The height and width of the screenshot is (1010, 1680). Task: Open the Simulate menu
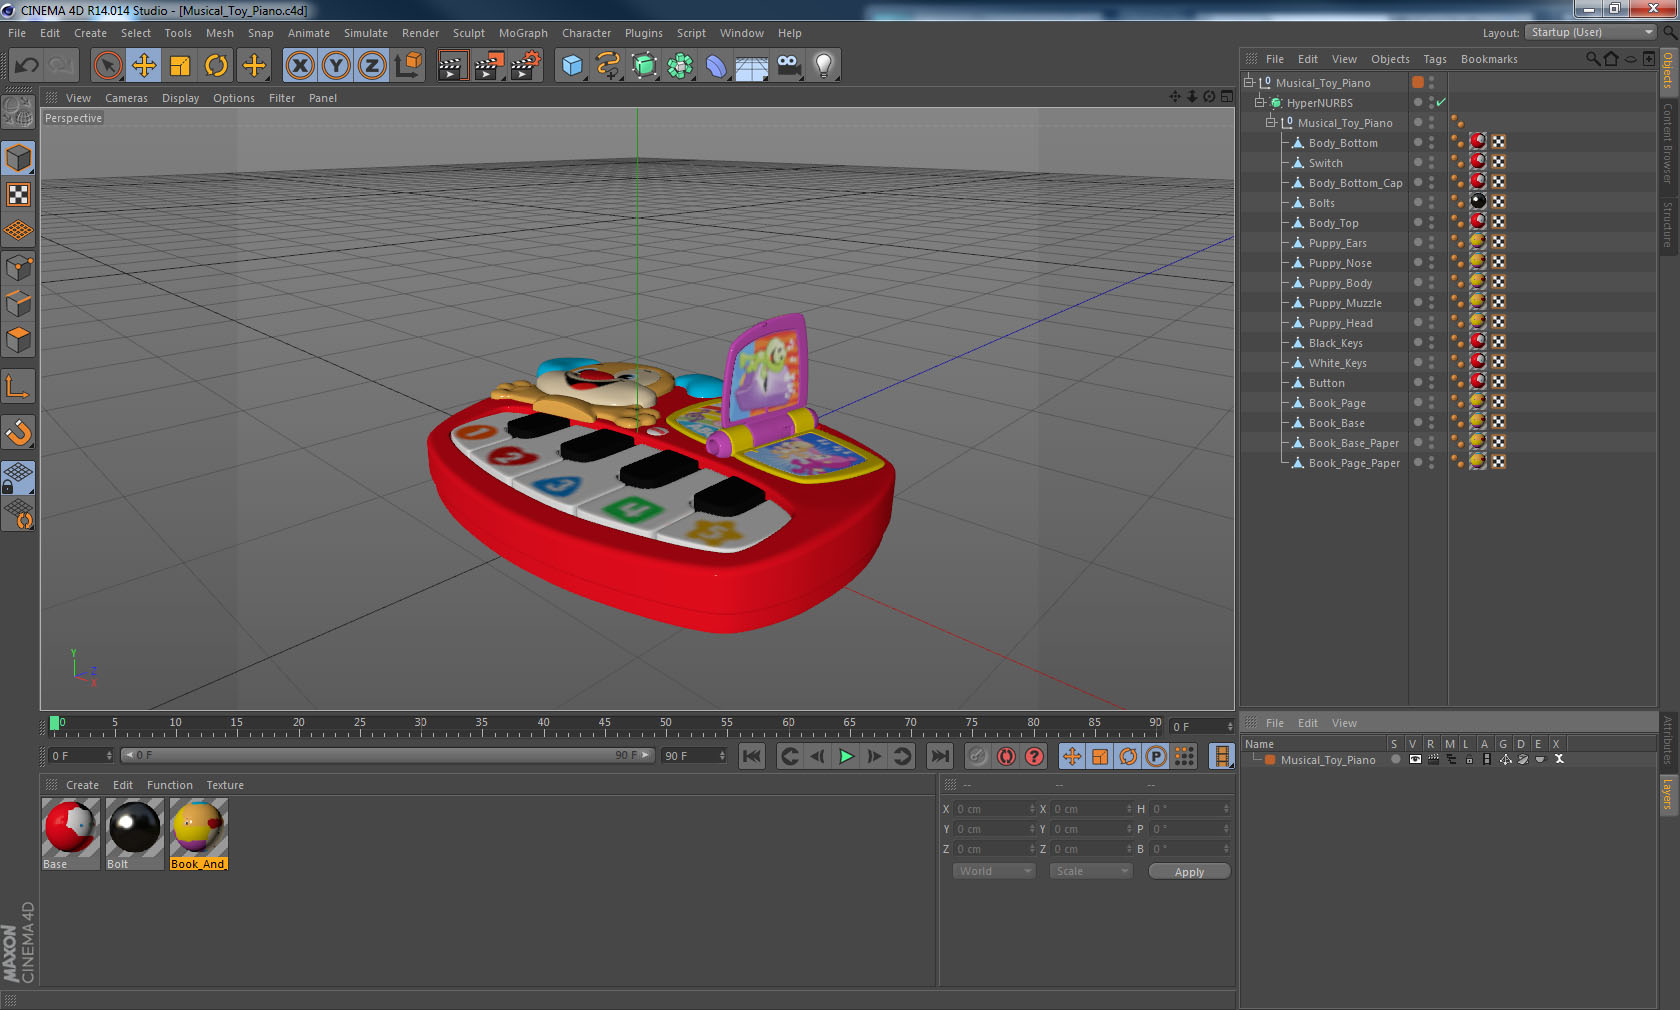pyautogui.click(x=366, y=33)
